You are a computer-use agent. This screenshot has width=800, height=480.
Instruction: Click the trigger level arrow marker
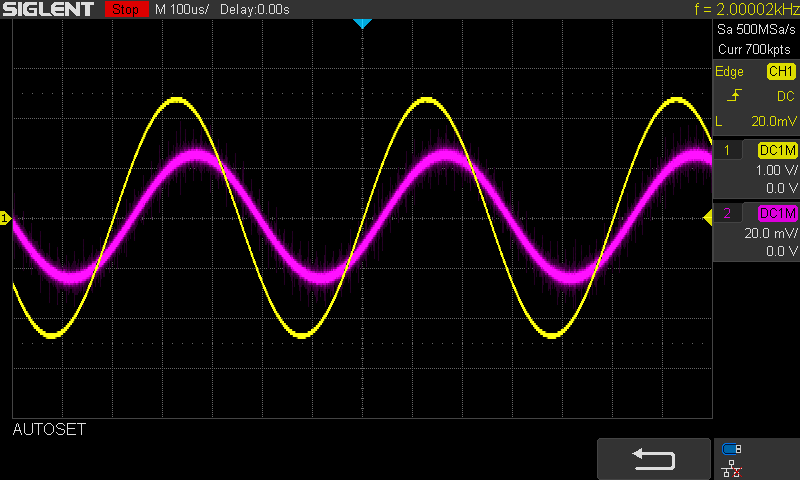click(x=708, y=218)
